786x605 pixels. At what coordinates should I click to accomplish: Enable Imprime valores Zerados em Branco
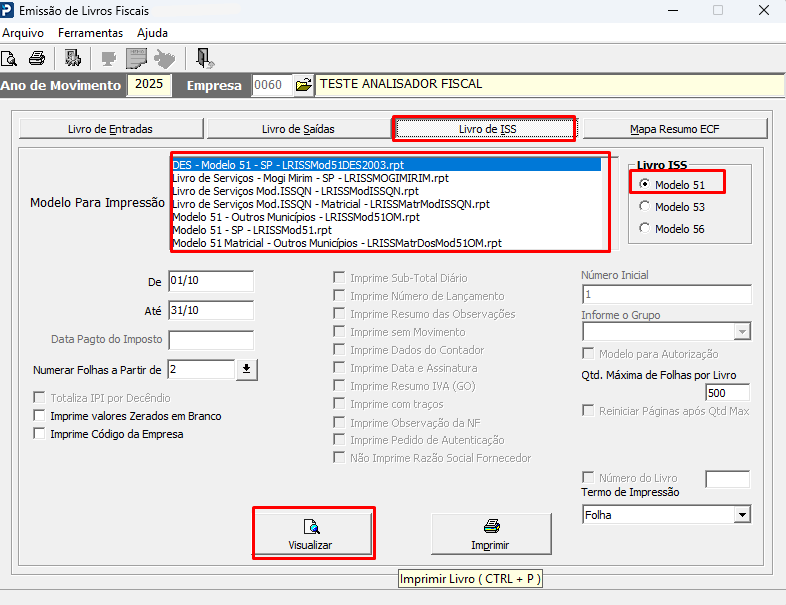click(x=39, y=415)
